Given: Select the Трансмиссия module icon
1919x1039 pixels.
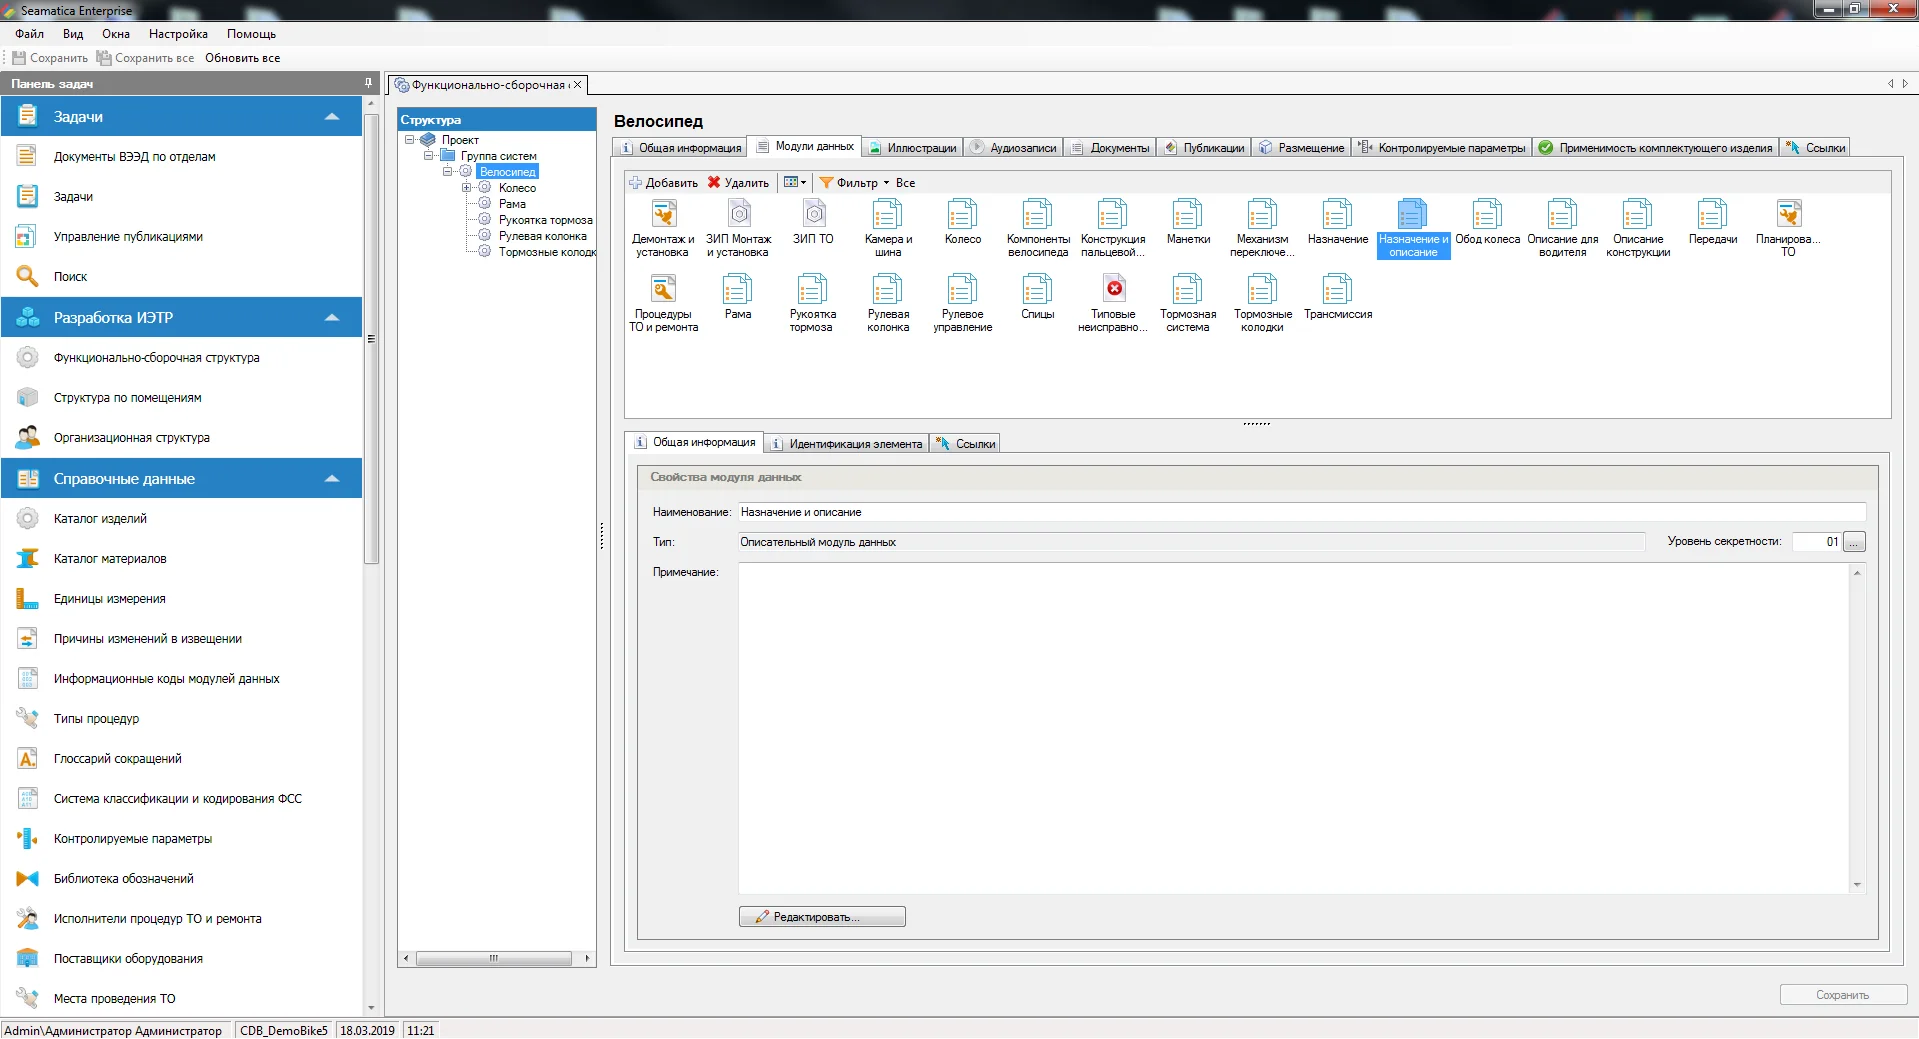Looking at the screenshot, I should pyautogui.click(x=1338, y=297).
